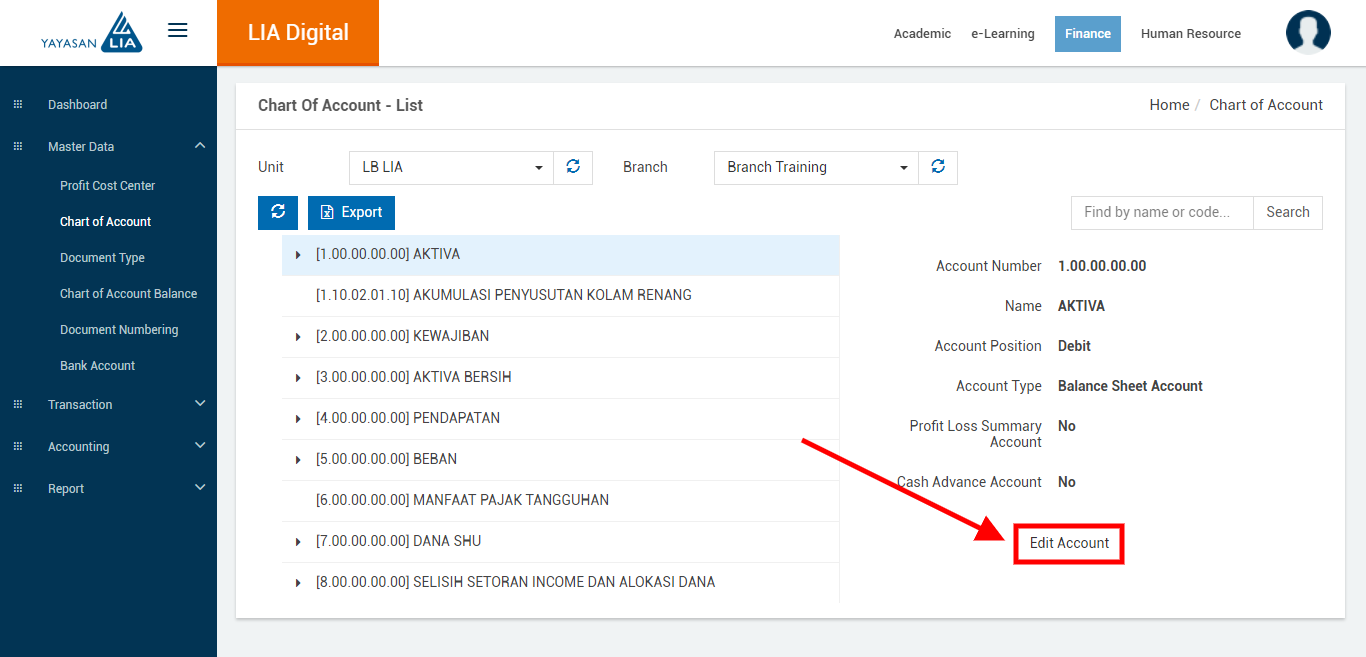Switch to the Academic module tab
The image size is (1366, 657).
tap(922, 34)
